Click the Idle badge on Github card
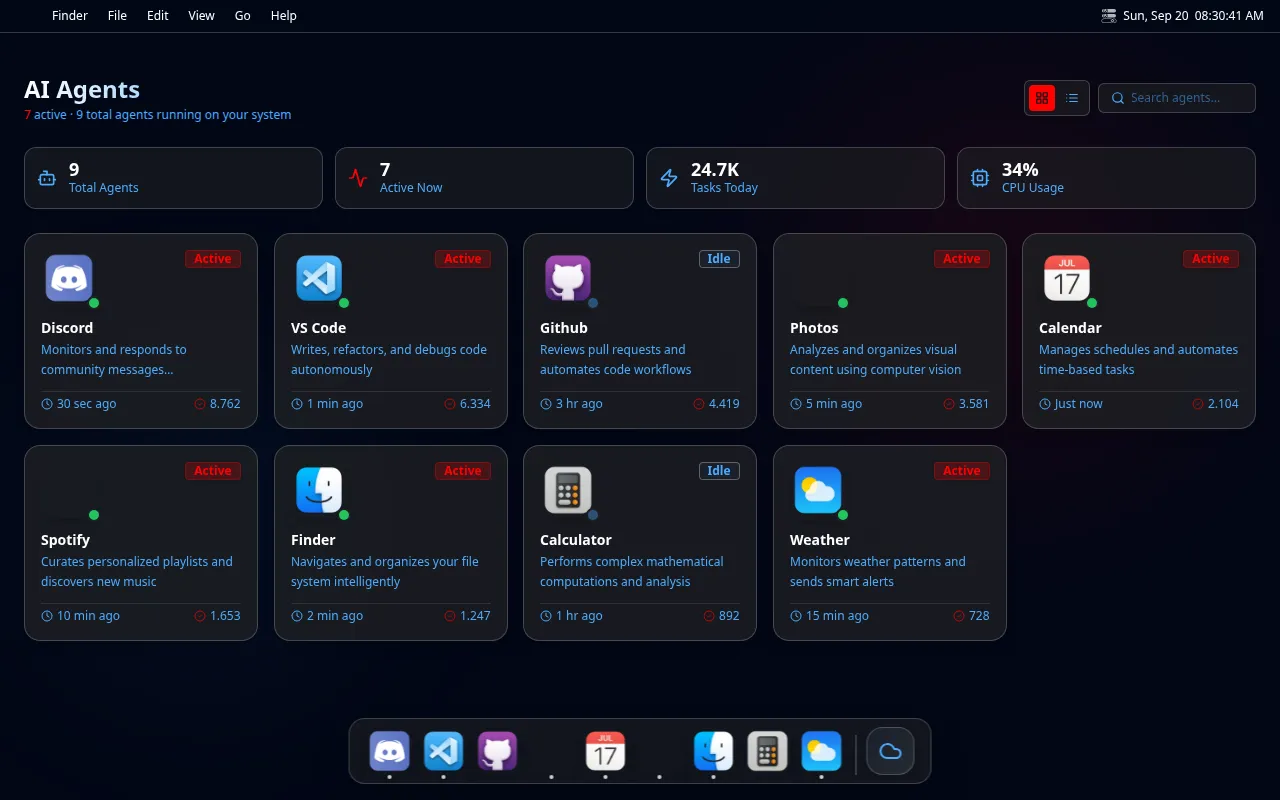The image size is (1280, 800). coord(719,259)
